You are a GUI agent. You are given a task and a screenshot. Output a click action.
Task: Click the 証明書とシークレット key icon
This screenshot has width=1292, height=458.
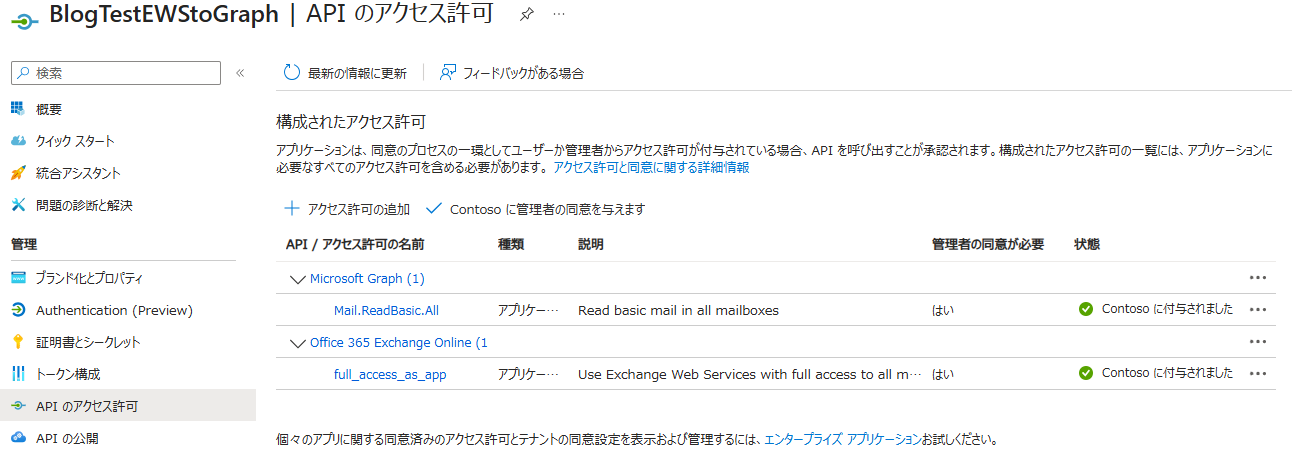[18, 342]
